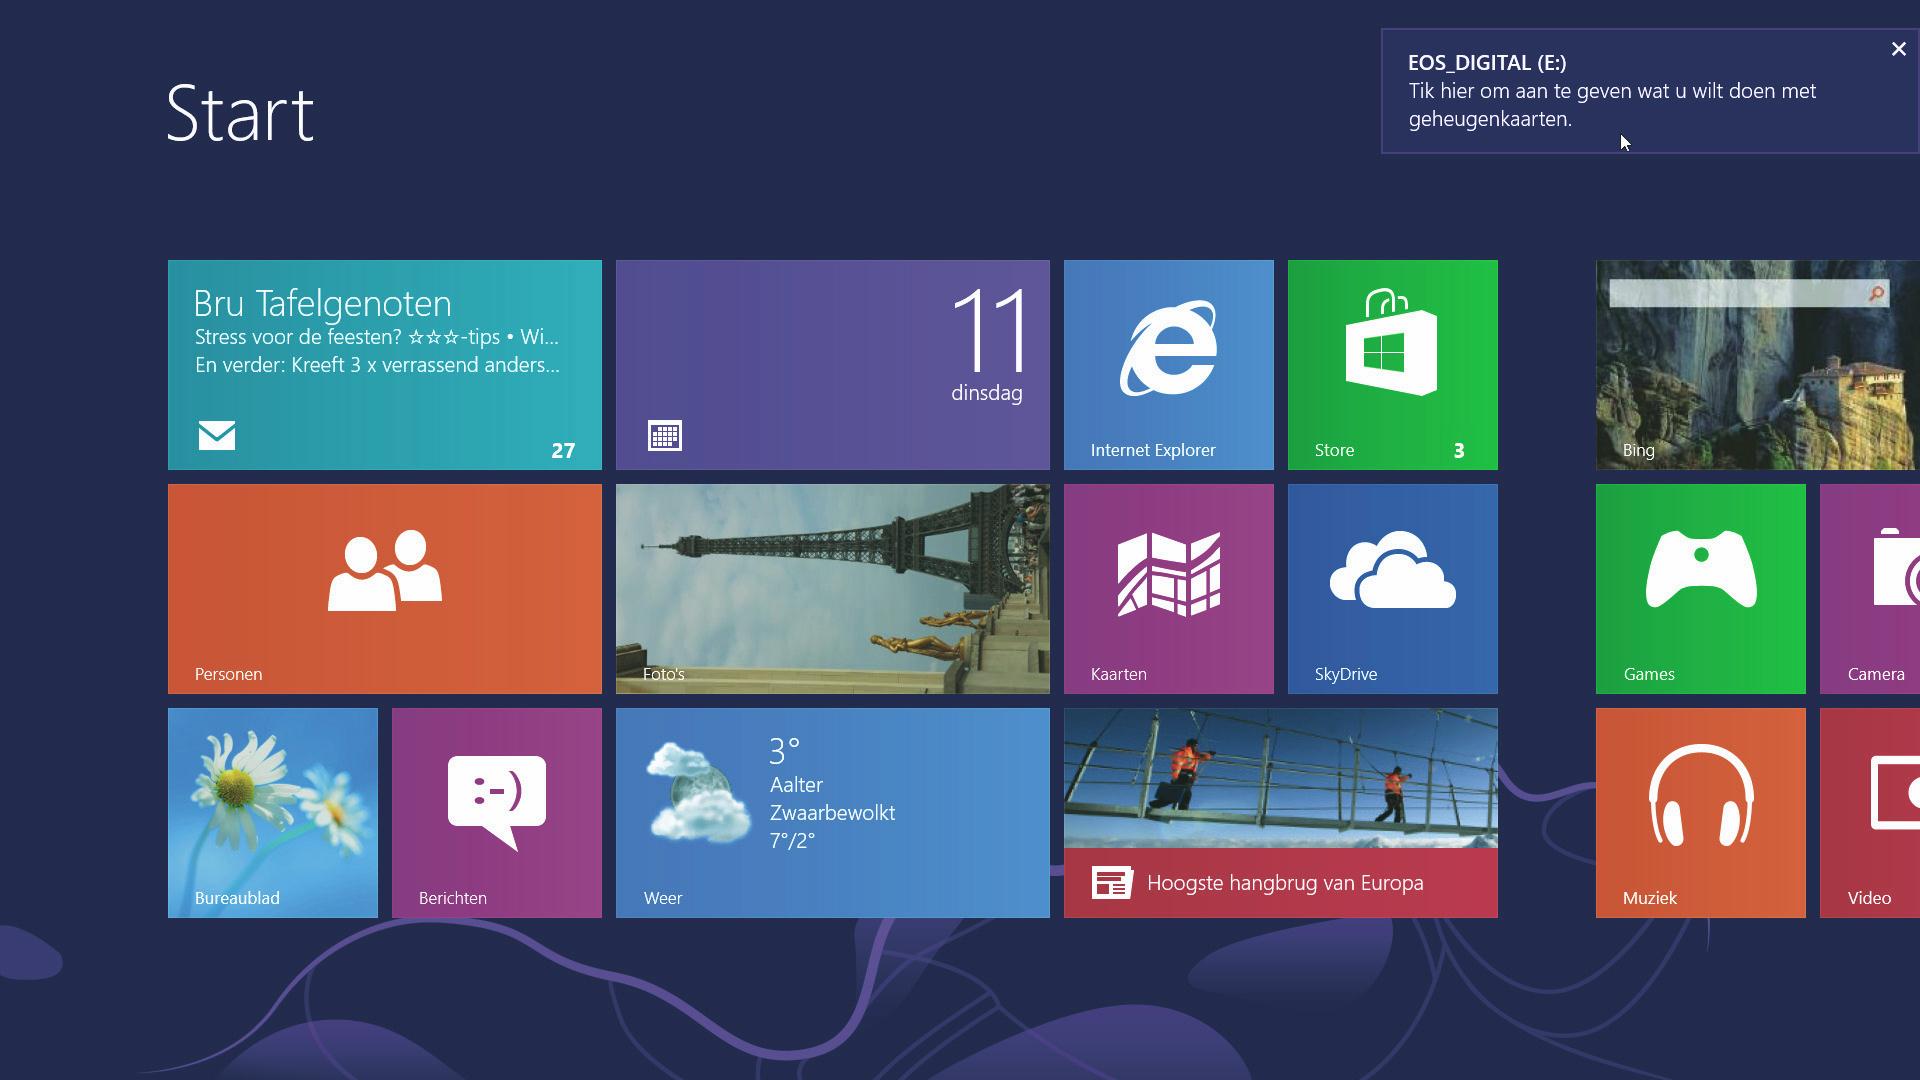The width and height of the screenshot is (1920, 1080).
Task: Click the news icon beside Hoogste hangbrug
Action: (x=1112, y=883)
